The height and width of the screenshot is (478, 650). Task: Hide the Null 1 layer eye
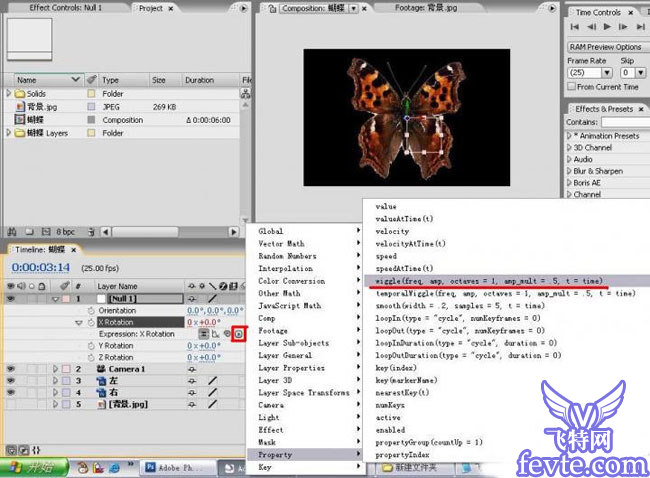pos(11,298)
